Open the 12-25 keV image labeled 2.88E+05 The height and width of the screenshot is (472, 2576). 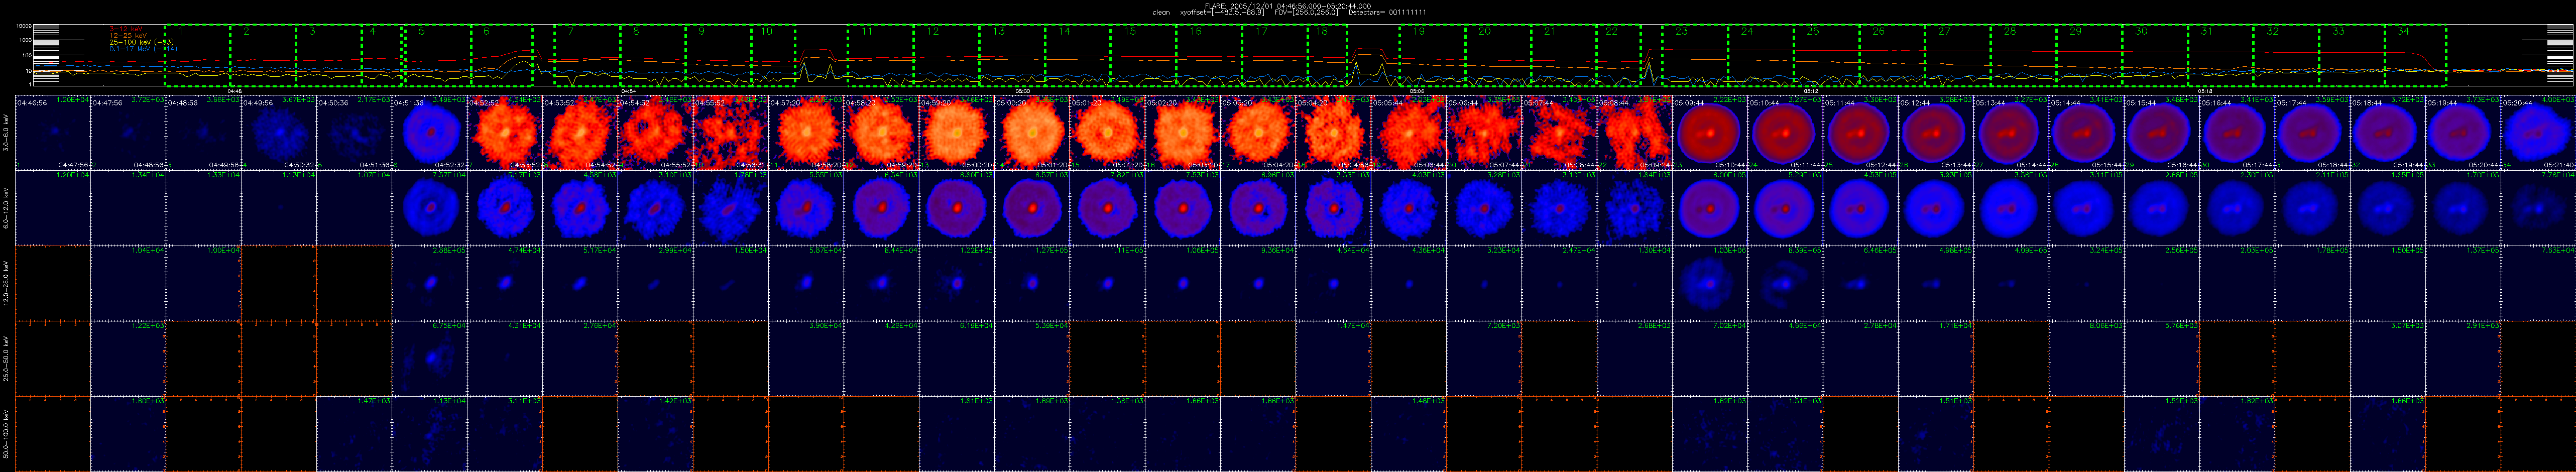coord(429,283)
